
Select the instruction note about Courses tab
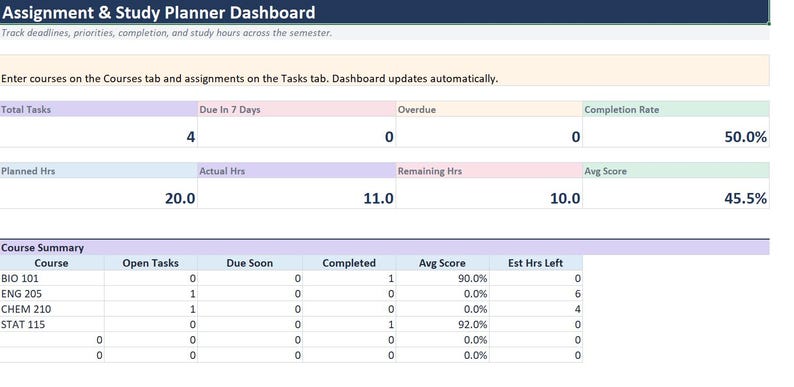coord(250,79)
